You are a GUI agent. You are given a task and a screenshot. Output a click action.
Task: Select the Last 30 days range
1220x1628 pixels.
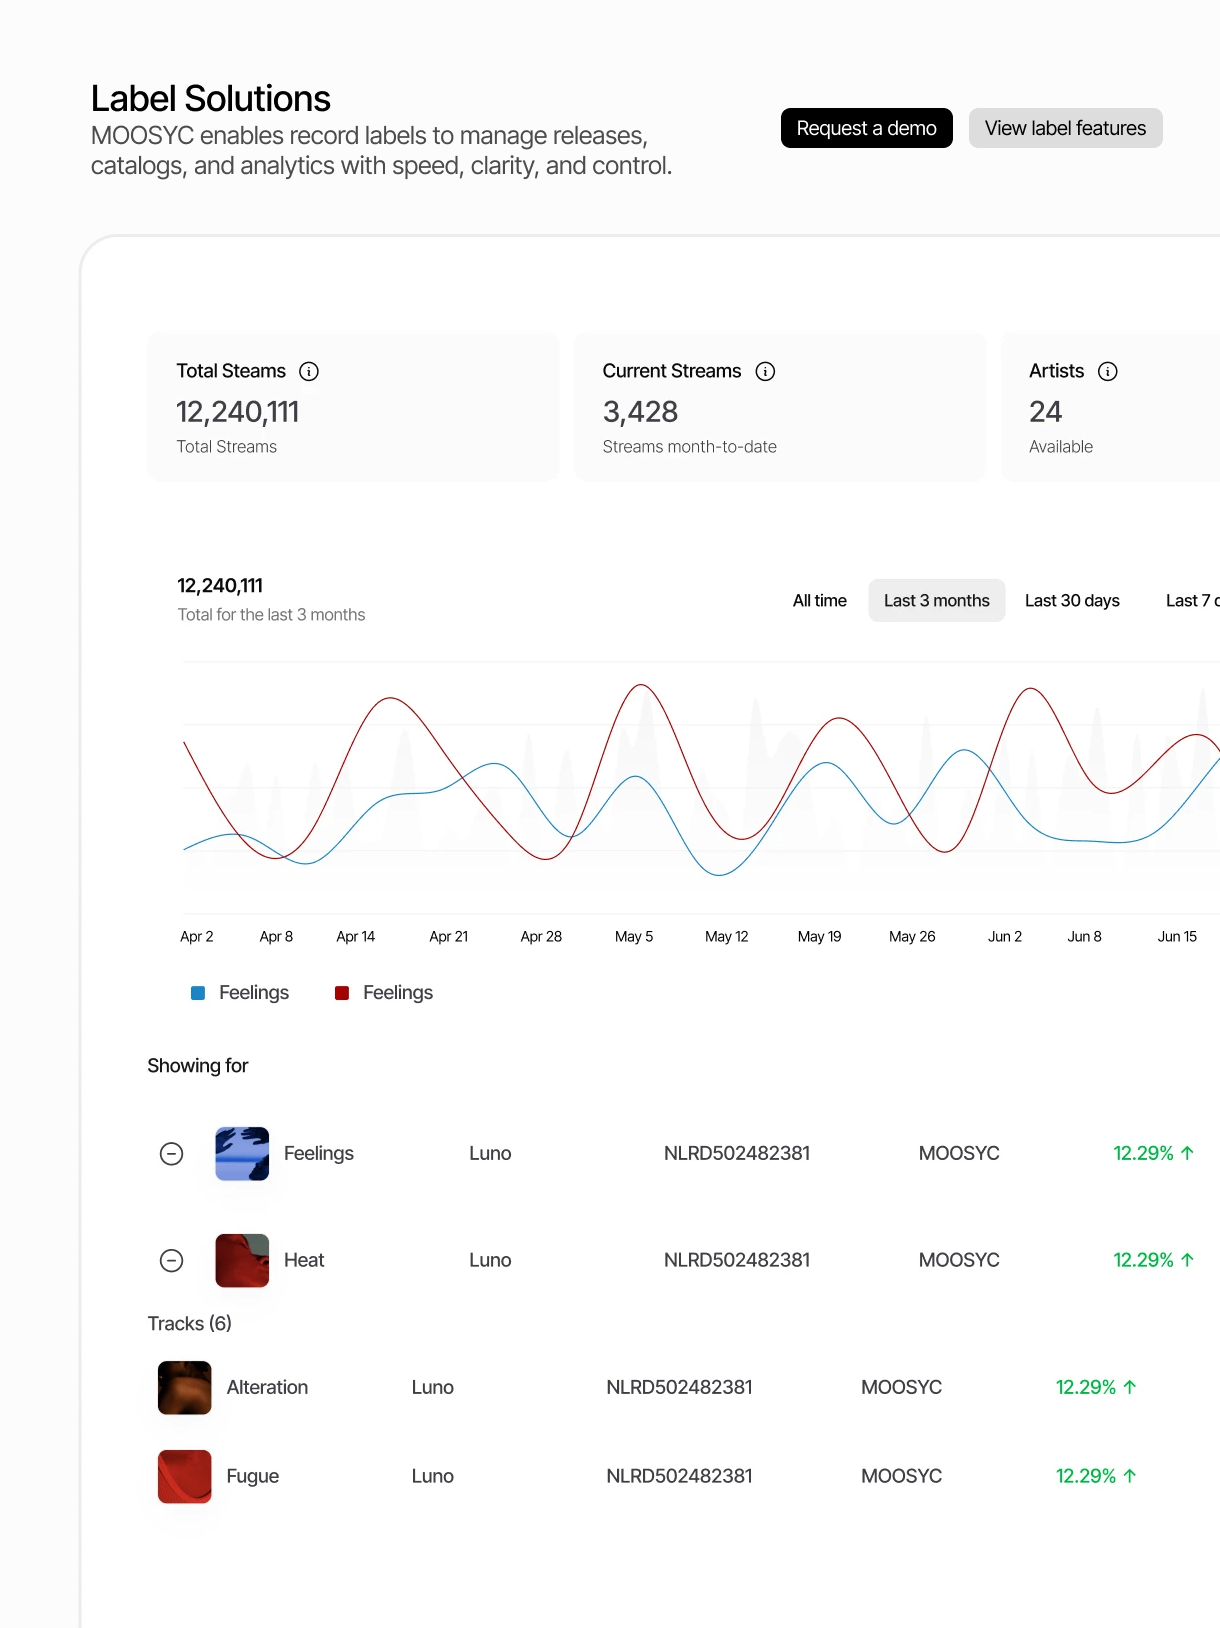pos(1072,600)
